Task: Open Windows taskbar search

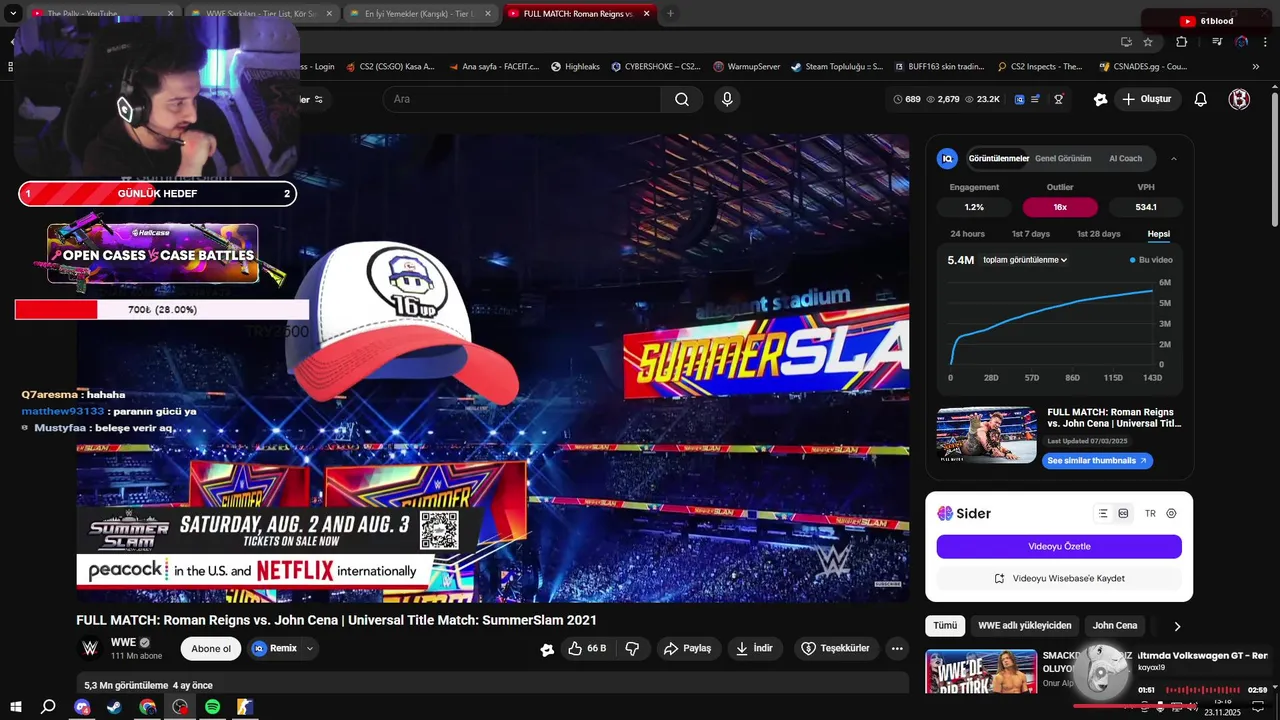Action: point(48,707)
